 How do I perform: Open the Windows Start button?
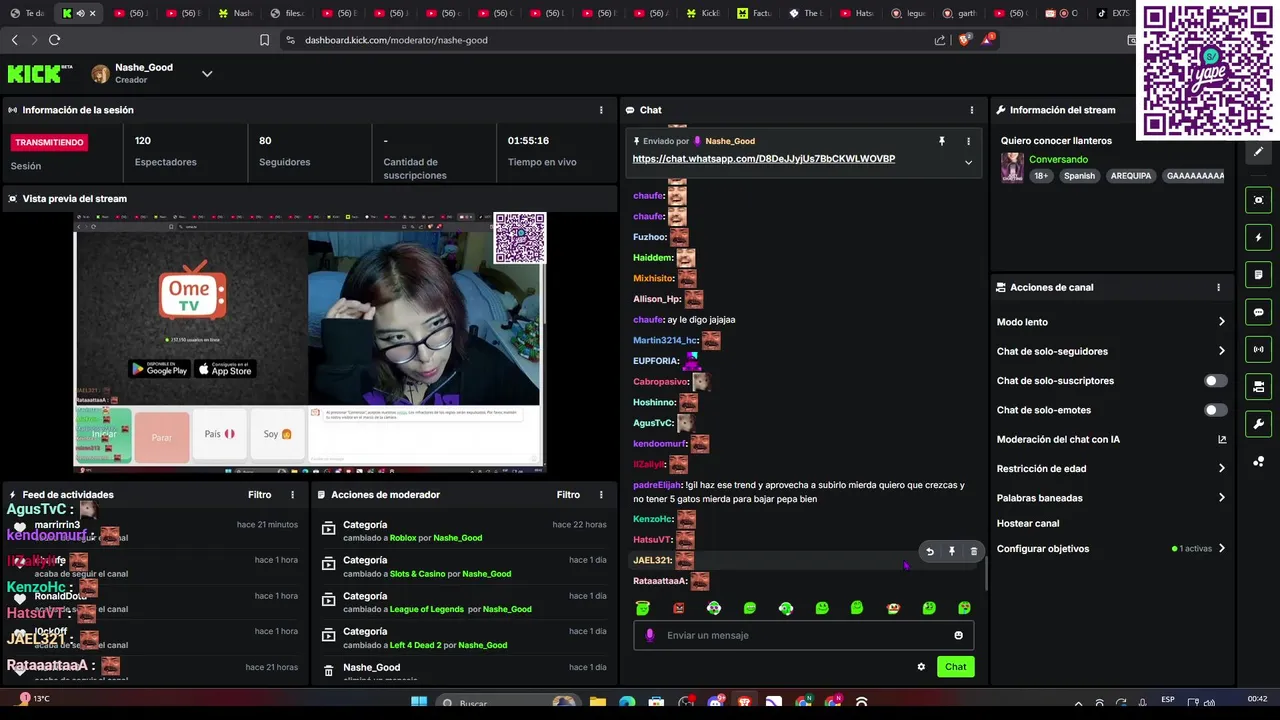[419, 702]
